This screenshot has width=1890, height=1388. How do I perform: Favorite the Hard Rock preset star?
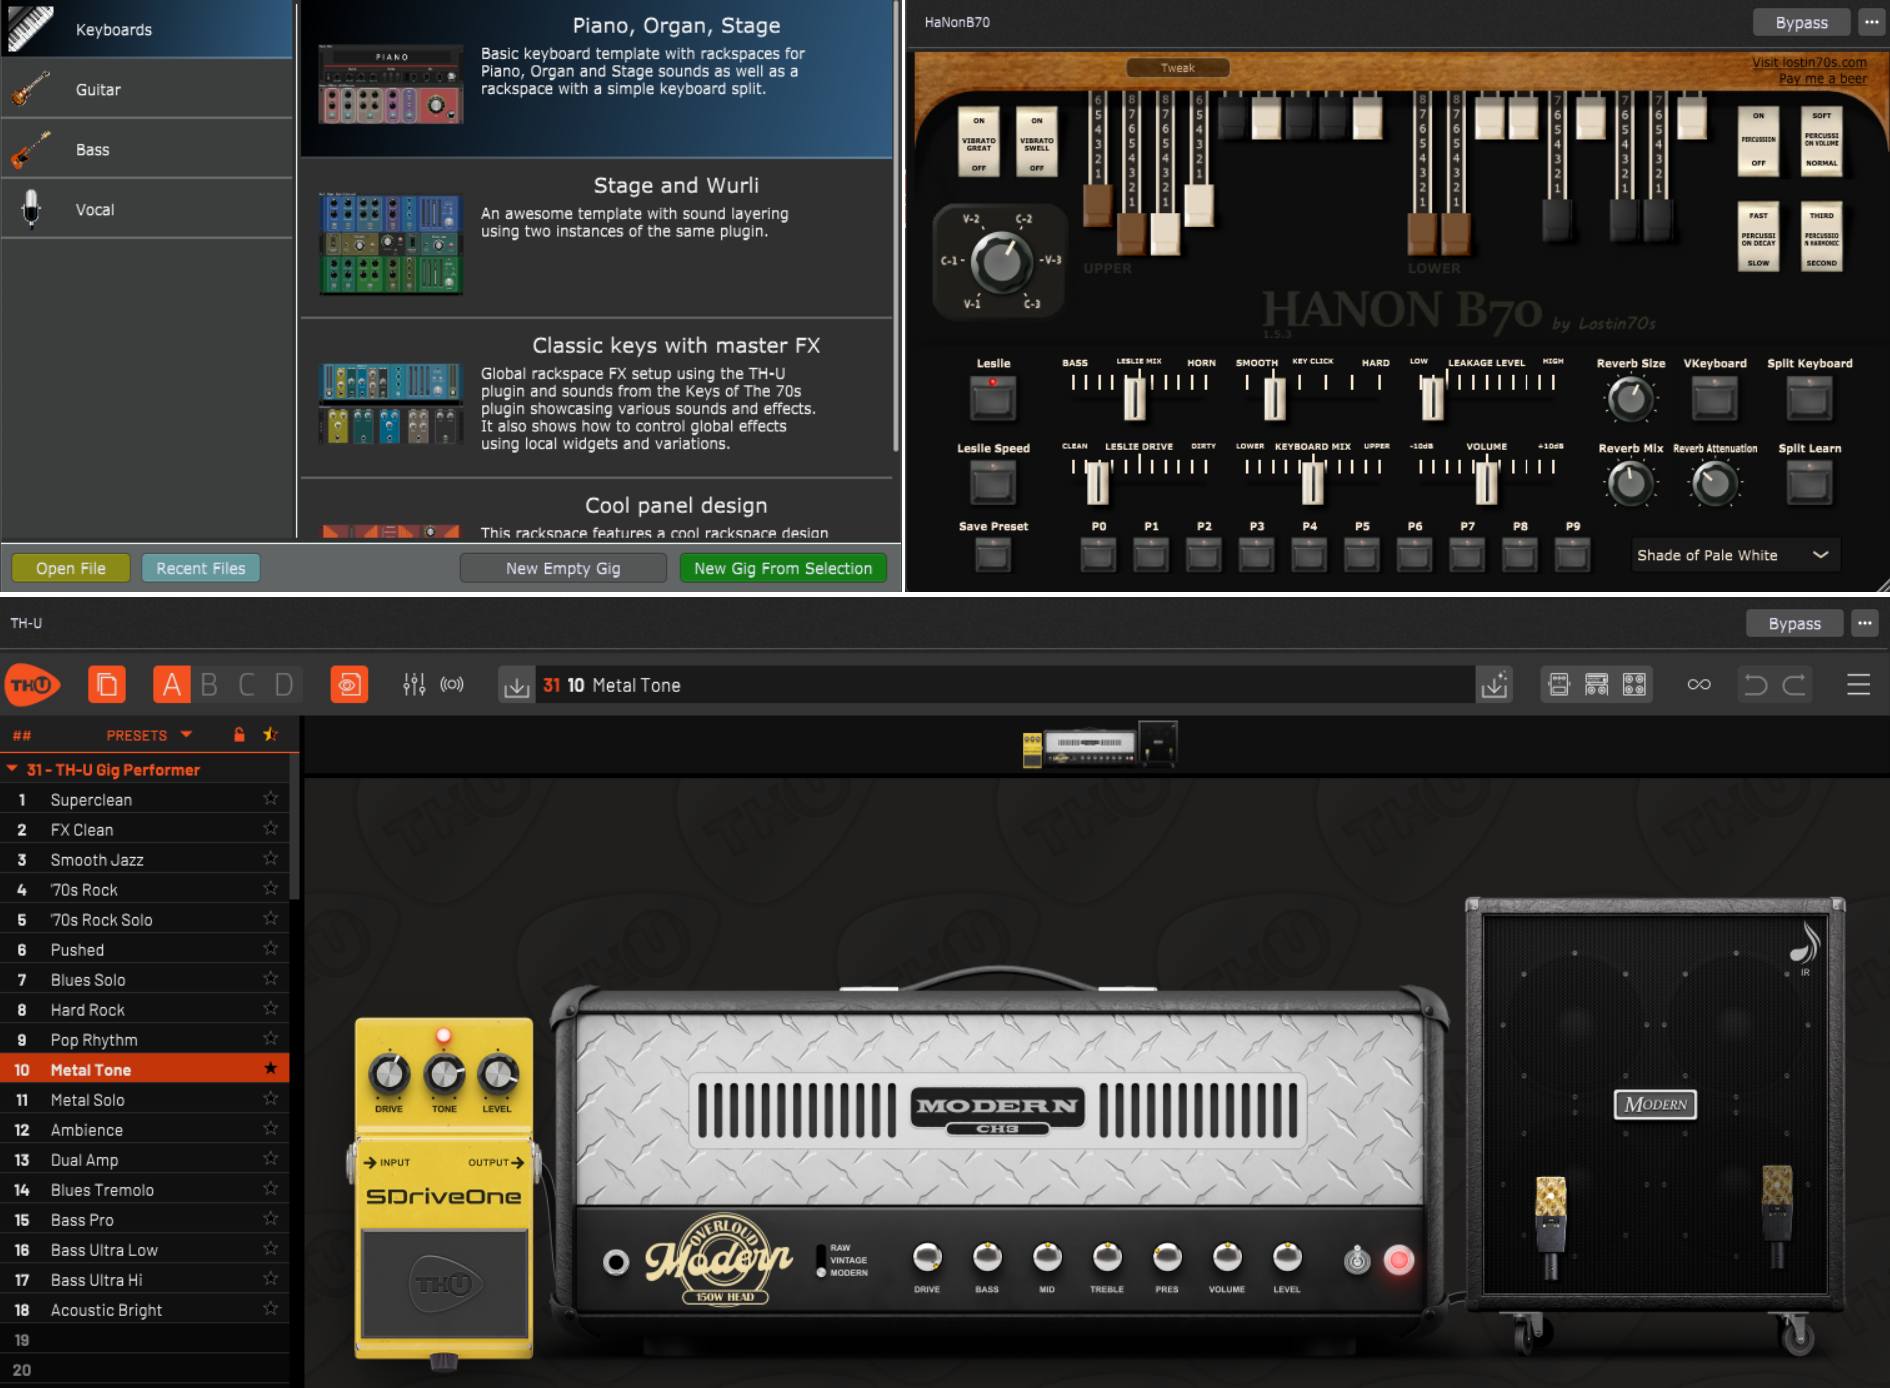coord(270,1009)
